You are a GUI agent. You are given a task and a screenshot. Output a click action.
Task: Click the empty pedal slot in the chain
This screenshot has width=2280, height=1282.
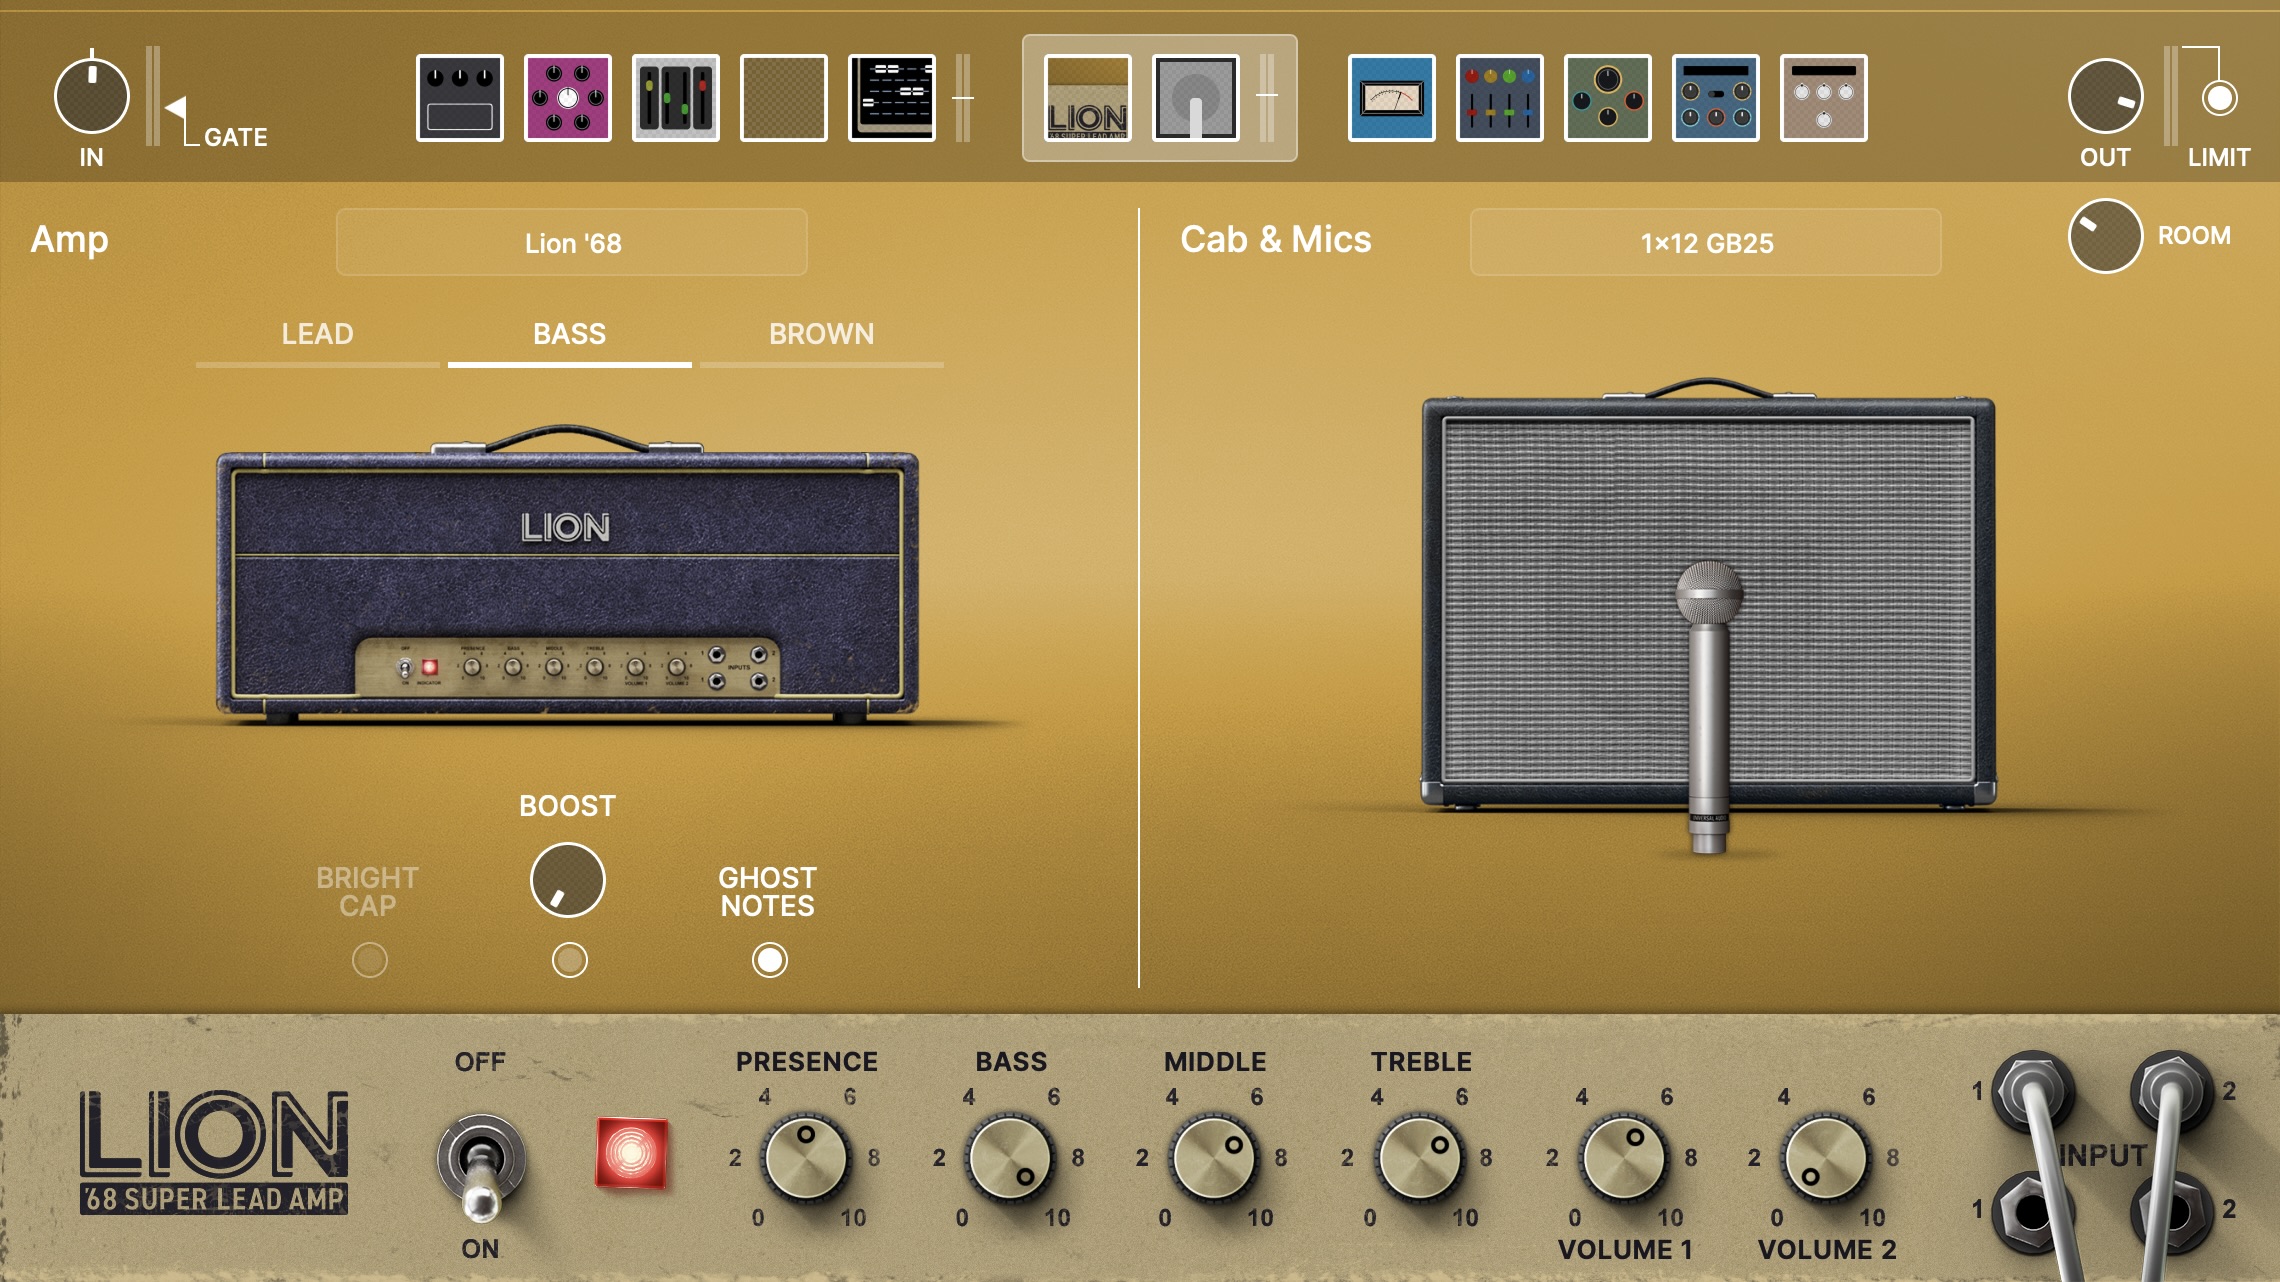pos(783,98)
